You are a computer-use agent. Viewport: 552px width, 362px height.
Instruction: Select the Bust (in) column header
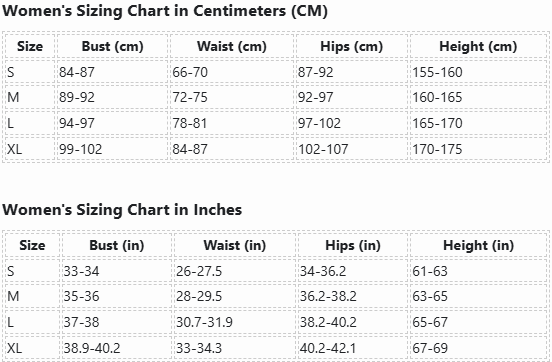point(117,245)
